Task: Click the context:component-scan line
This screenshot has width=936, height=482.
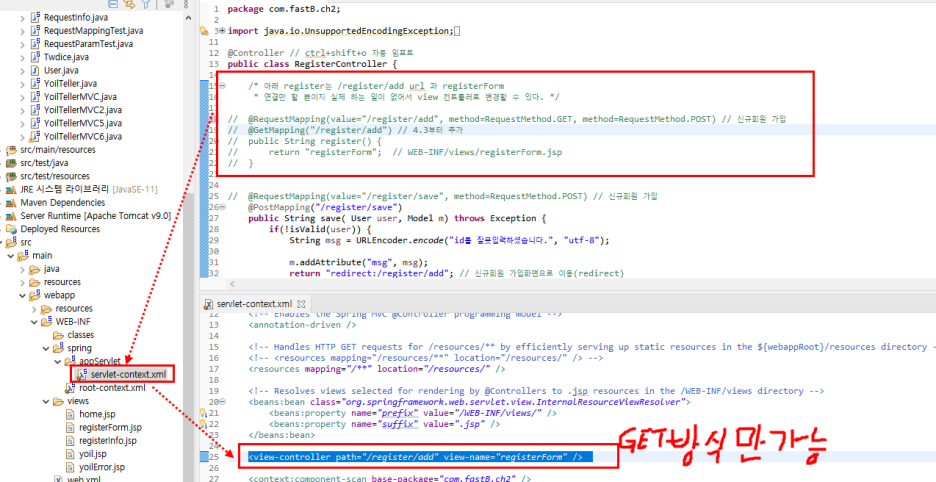Action: click(x=390, y=478)
